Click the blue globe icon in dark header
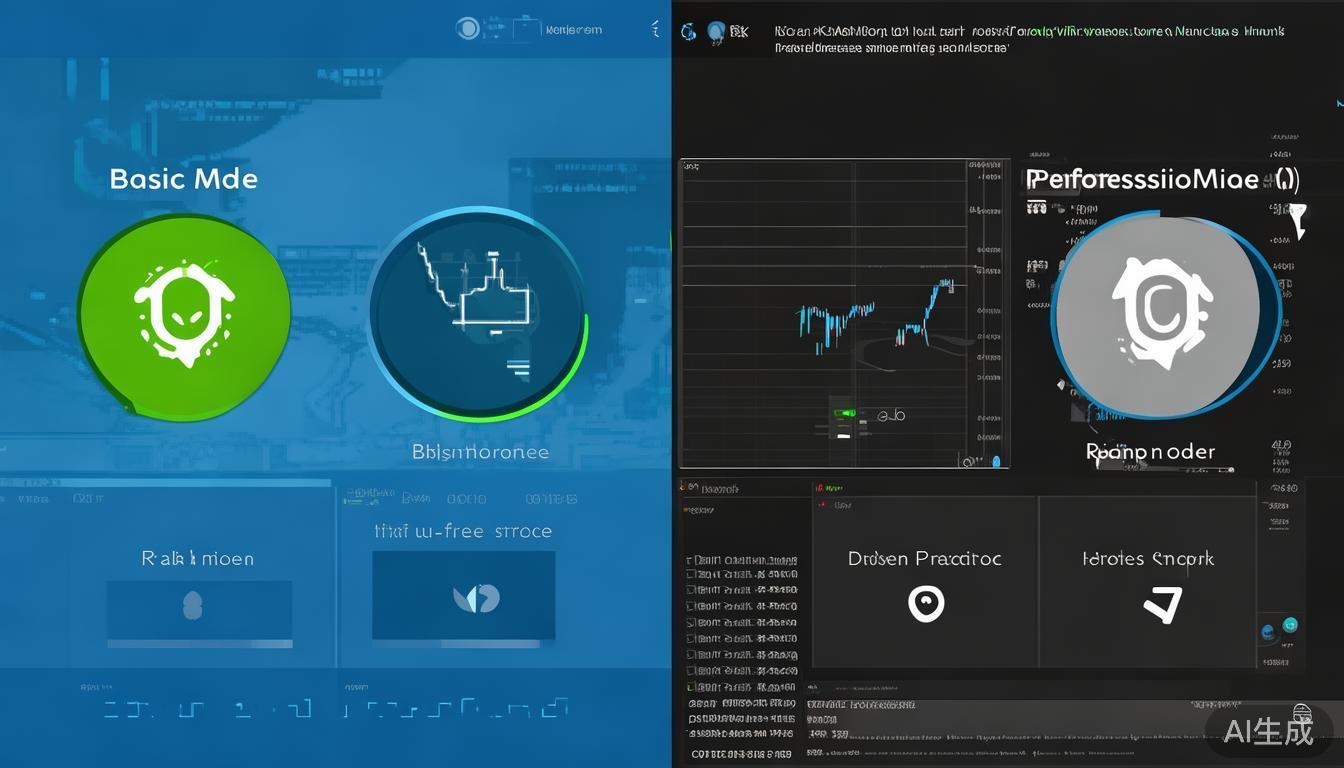This screenshot has height=768, width=1344. tap(716, 32)
